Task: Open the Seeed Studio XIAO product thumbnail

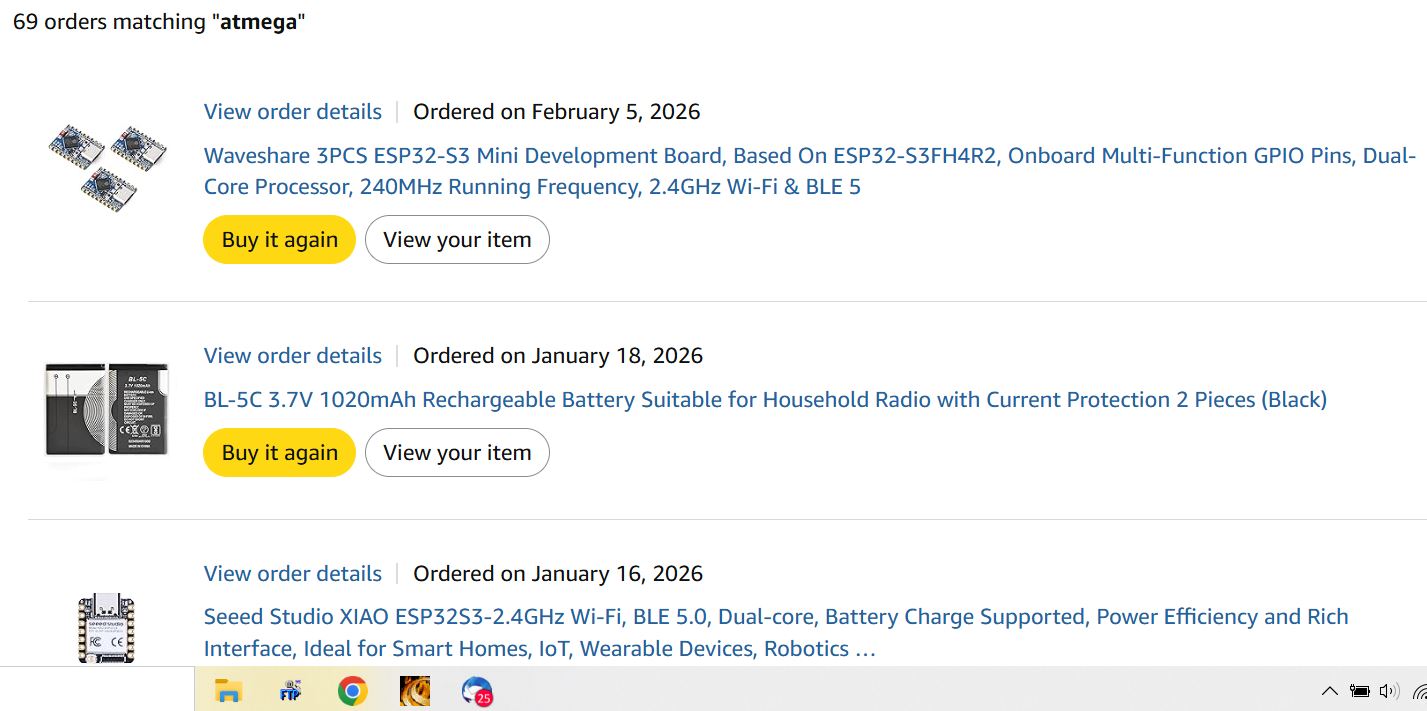Action: pyautogui.click(x=107, y=627)
